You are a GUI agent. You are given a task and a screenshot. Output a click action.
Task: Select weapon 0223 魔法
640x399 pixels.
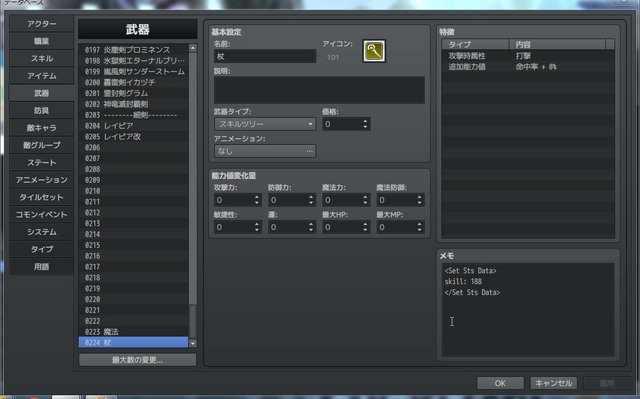(x=133, y=332)
